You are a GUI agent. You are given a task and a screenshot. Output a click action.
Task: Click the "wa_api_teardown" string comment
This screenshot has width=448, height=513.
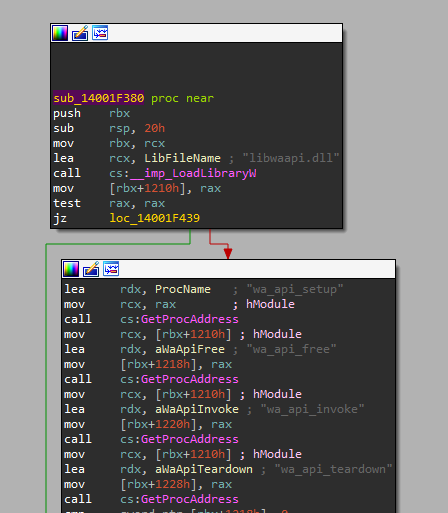(x=333, y=469)
